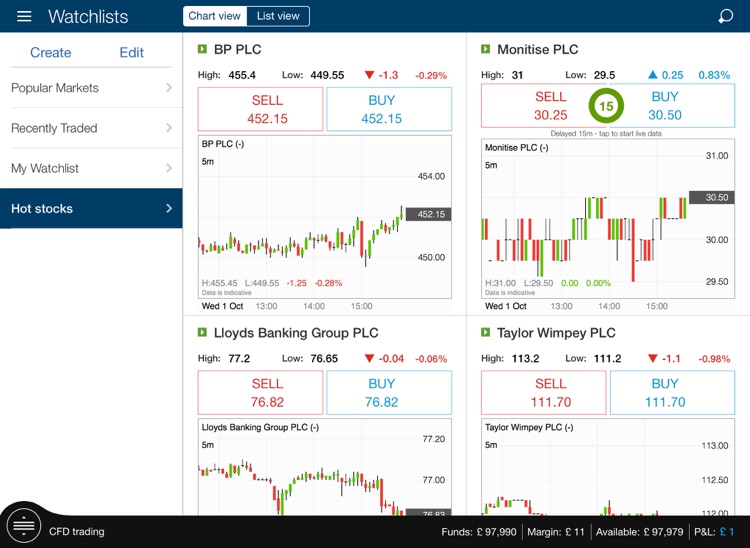The height and width of the screenshot is (548, 750).
Task: Tap the Available £ 97,979 status entry
Action: pyautogui.click(x=640, y=532)
